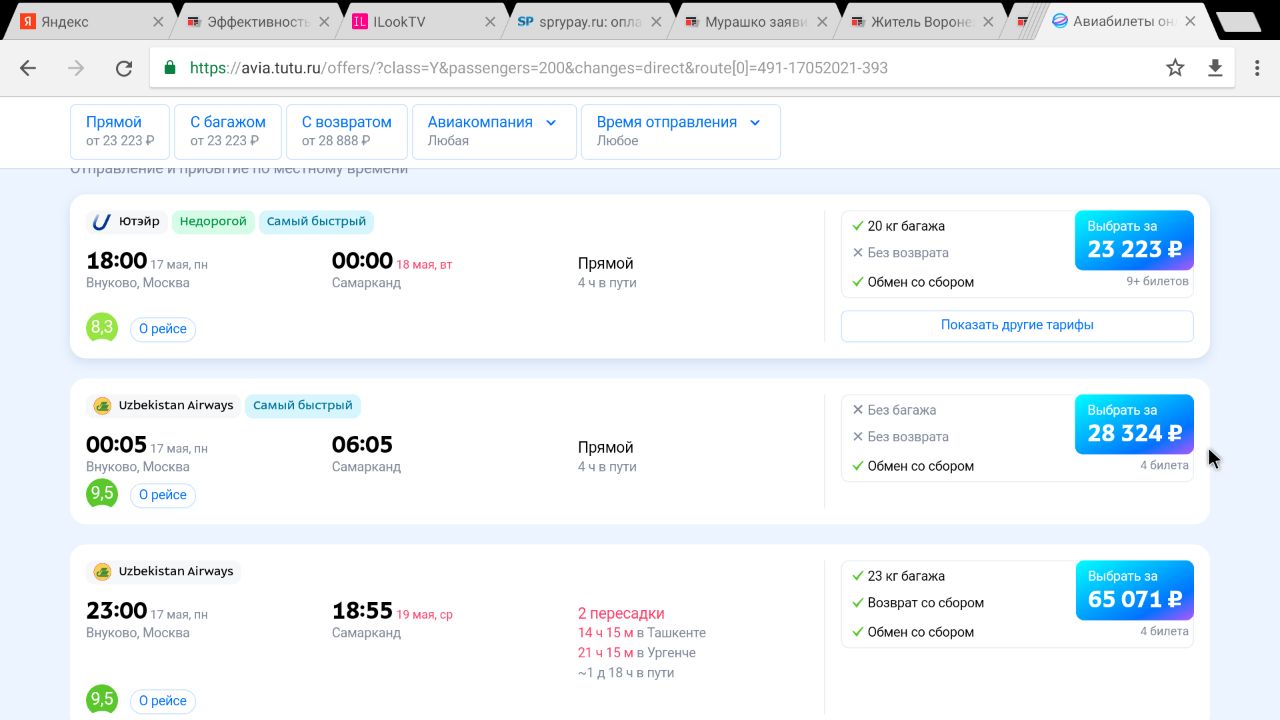Open the browser three-dot menu
This screenshot has width=1280, height=720.
tap(1257, 68)
